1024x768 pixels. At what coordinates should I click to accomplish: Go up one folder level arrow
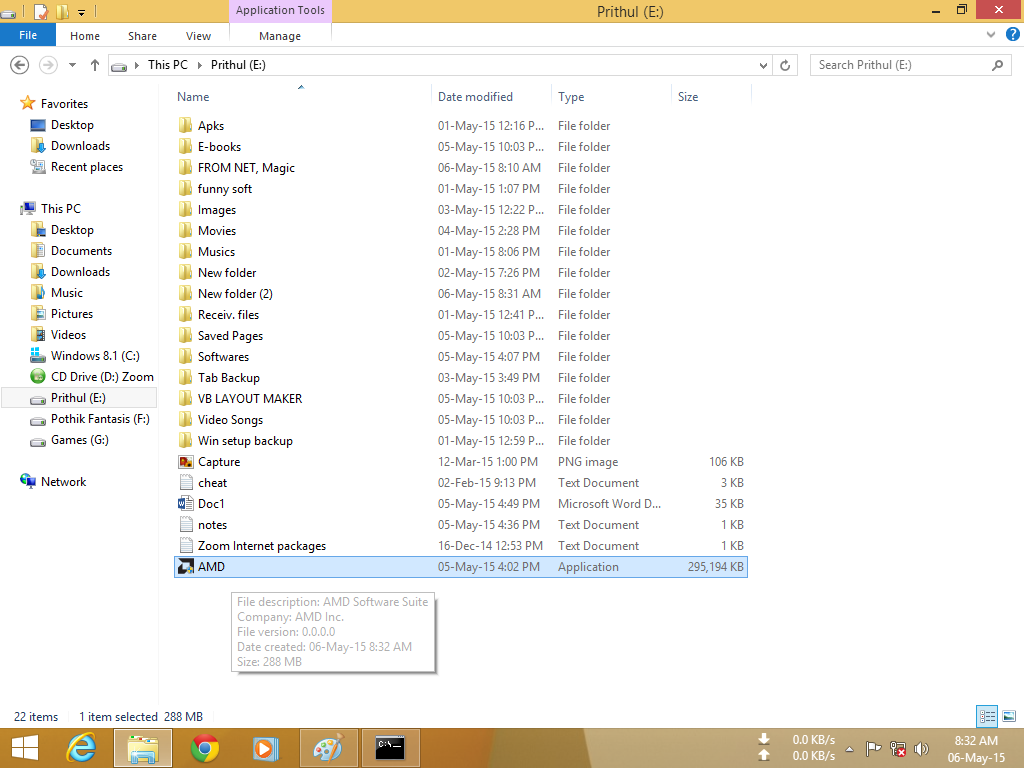[x=95, y=65]
